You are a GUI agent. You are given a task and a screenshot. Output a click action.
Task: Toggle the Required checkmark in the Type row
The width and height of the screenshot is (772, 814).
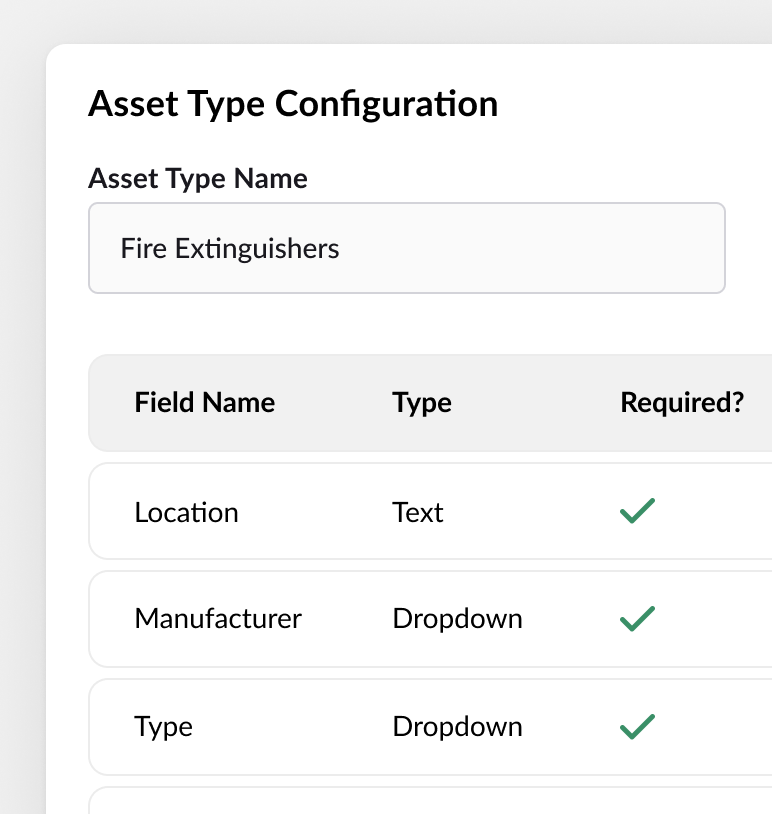637,726
